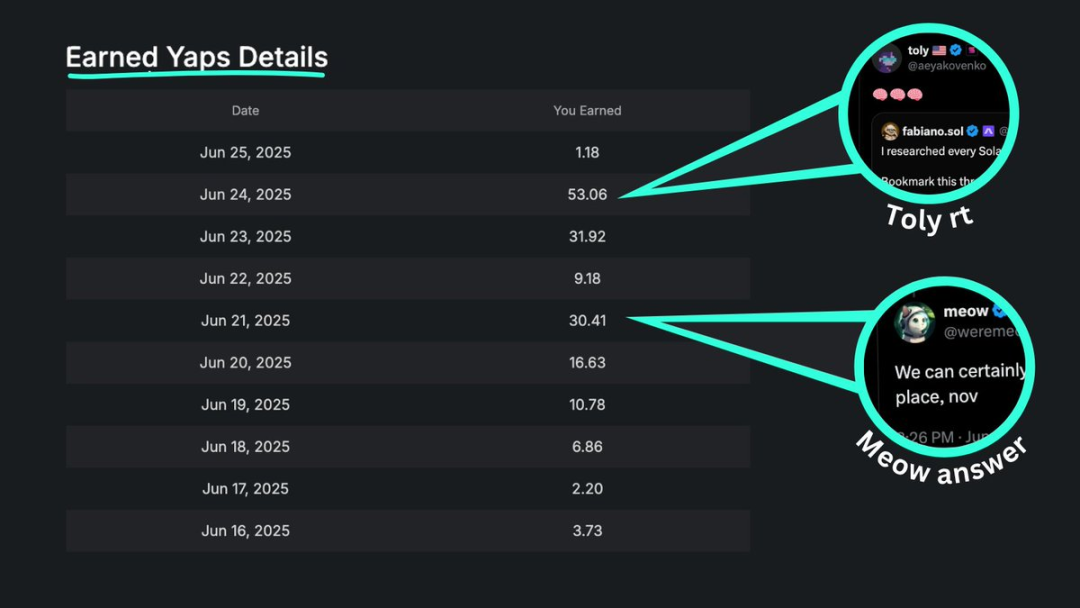
Task: Click the Earned Yaps Details heading
Action: [x=197, y=57]
